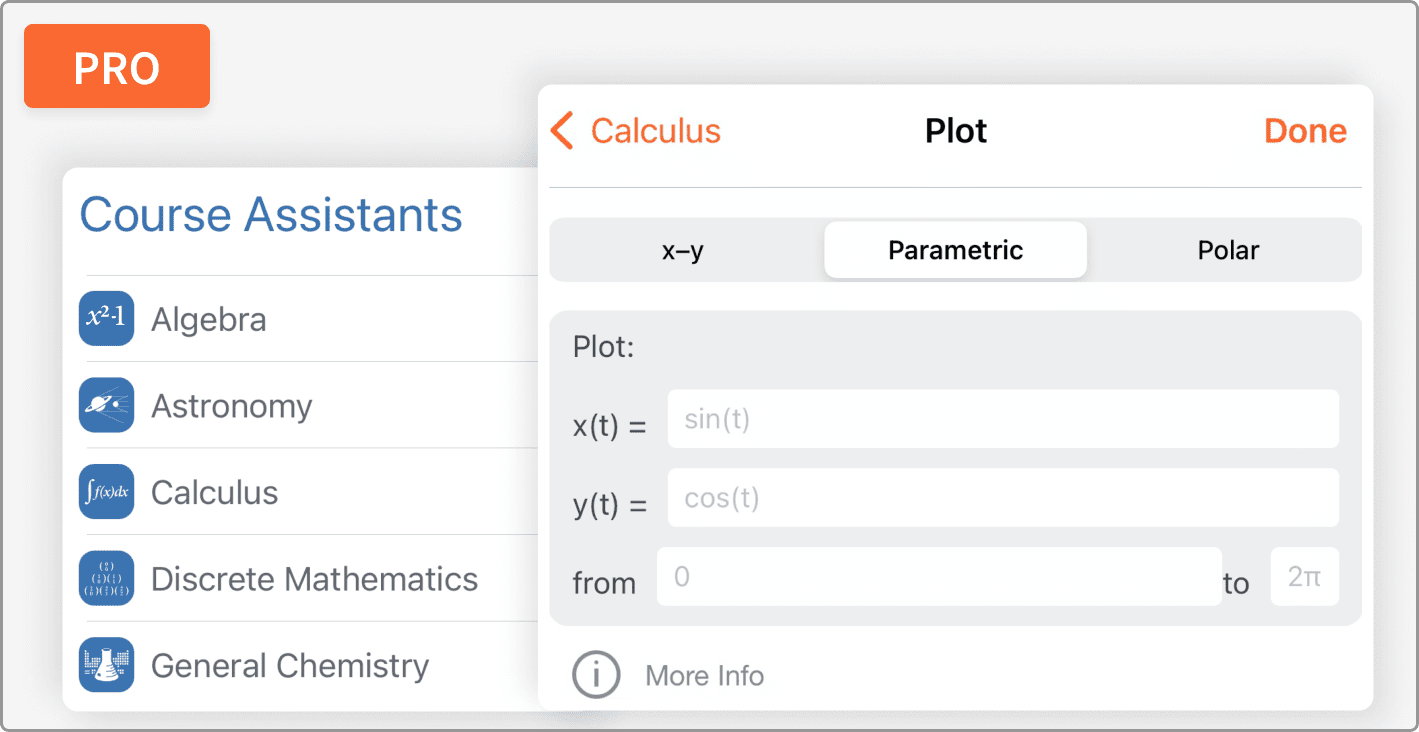Open the Discrete Mathematics course assistant
The image size is (1419, 732).
tap(314, 579)
